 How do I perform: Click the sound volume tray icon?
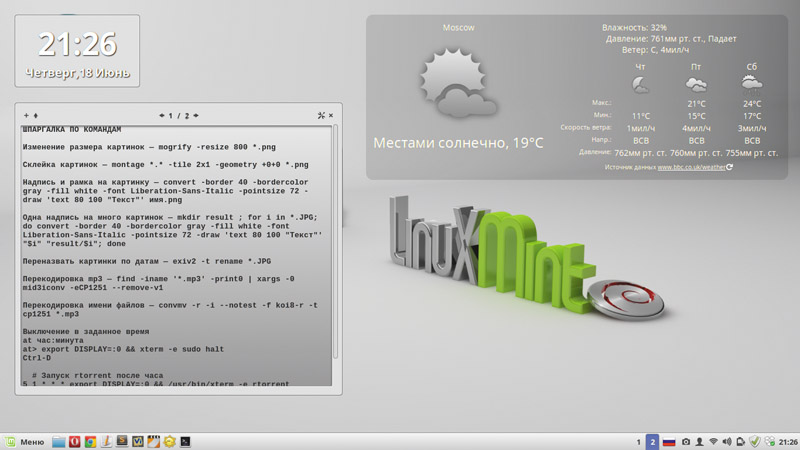(727, 442)
